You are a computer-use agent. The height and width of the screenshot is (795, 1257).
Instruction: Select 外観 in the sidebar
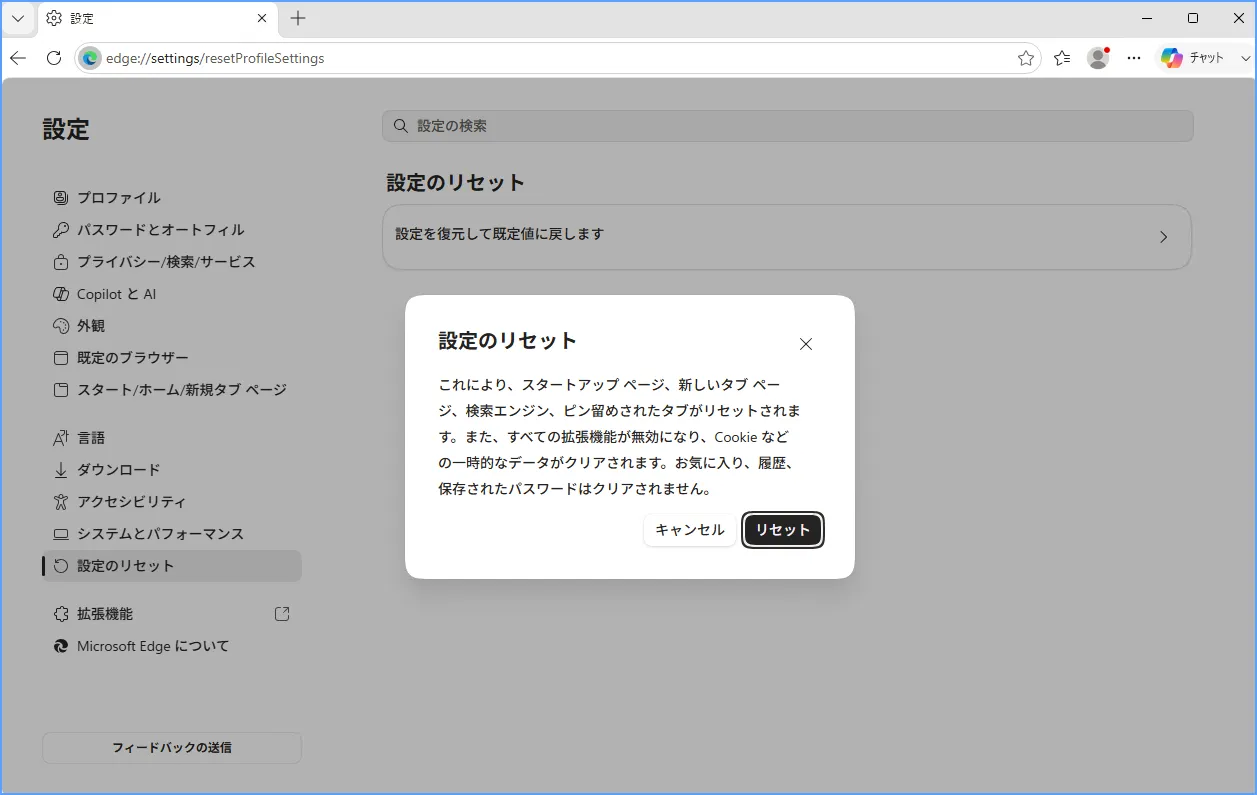(x=172, y=326)
